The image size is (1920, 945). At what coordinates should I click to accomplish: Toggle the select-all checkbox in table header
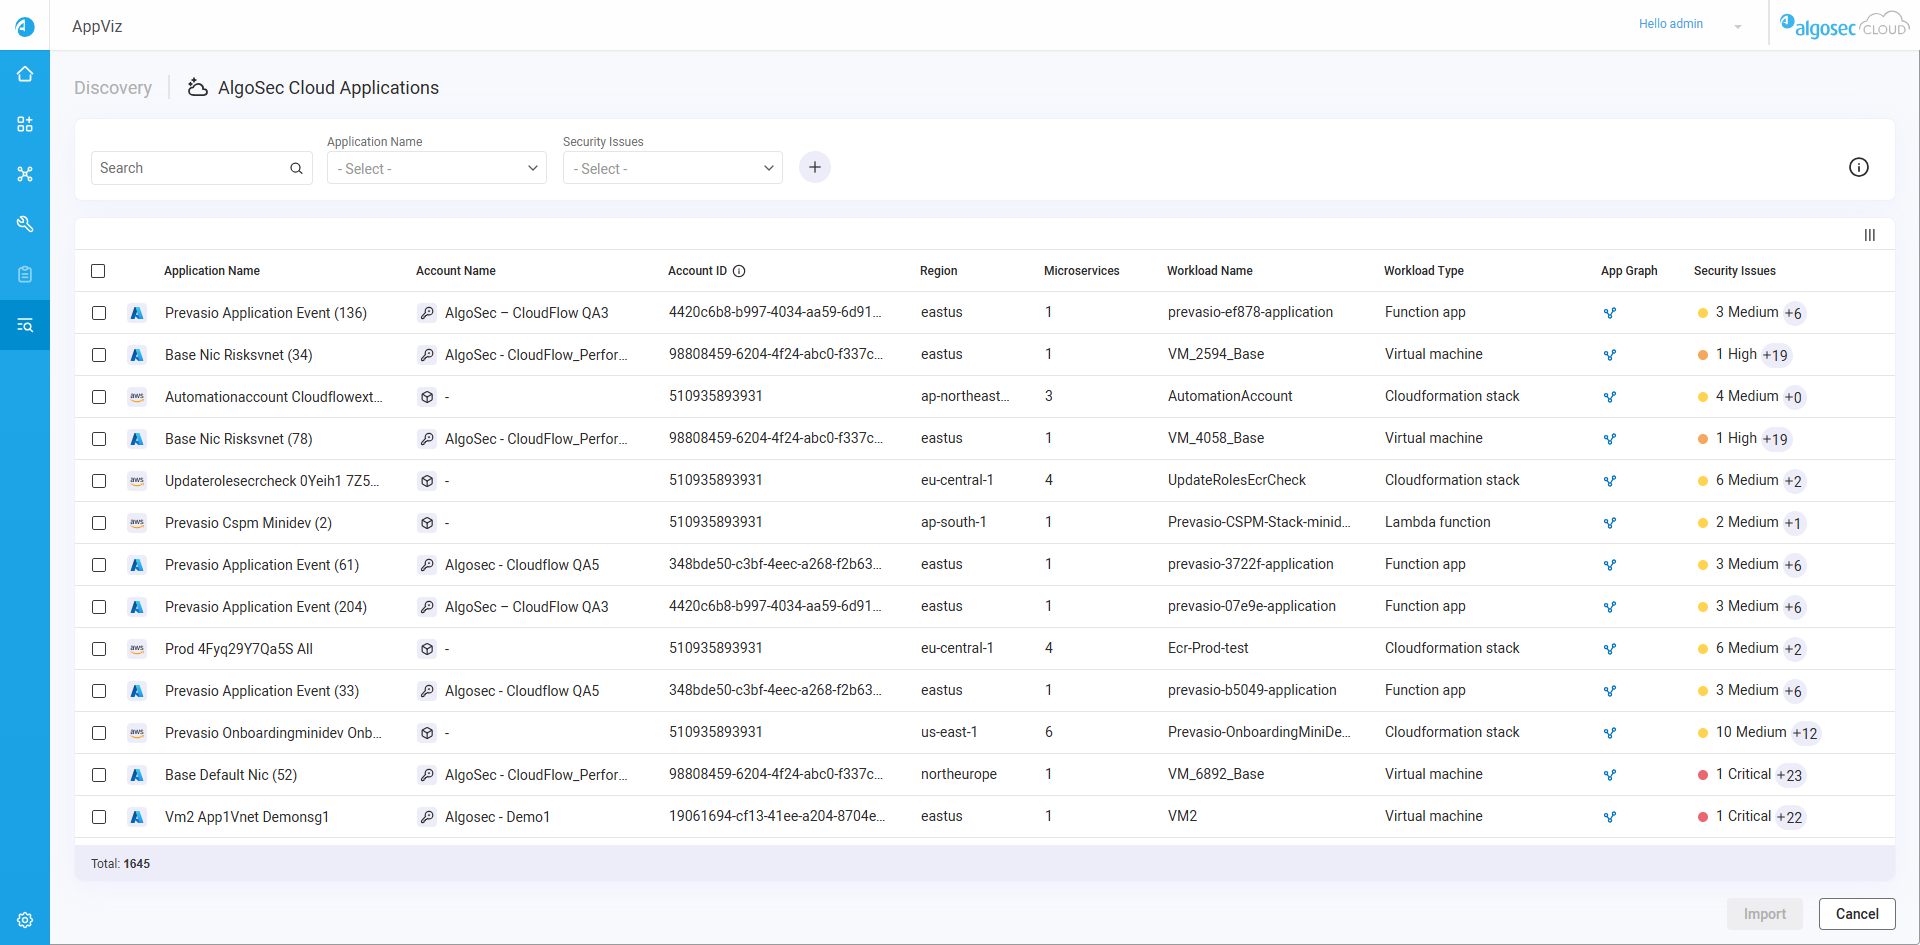coord(98,271)
